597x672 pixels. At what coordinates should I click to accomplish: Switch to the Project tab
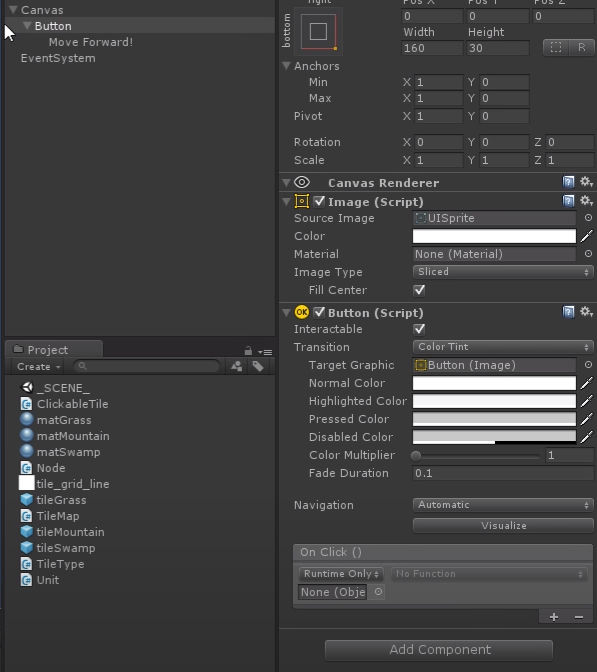[54, 350]
